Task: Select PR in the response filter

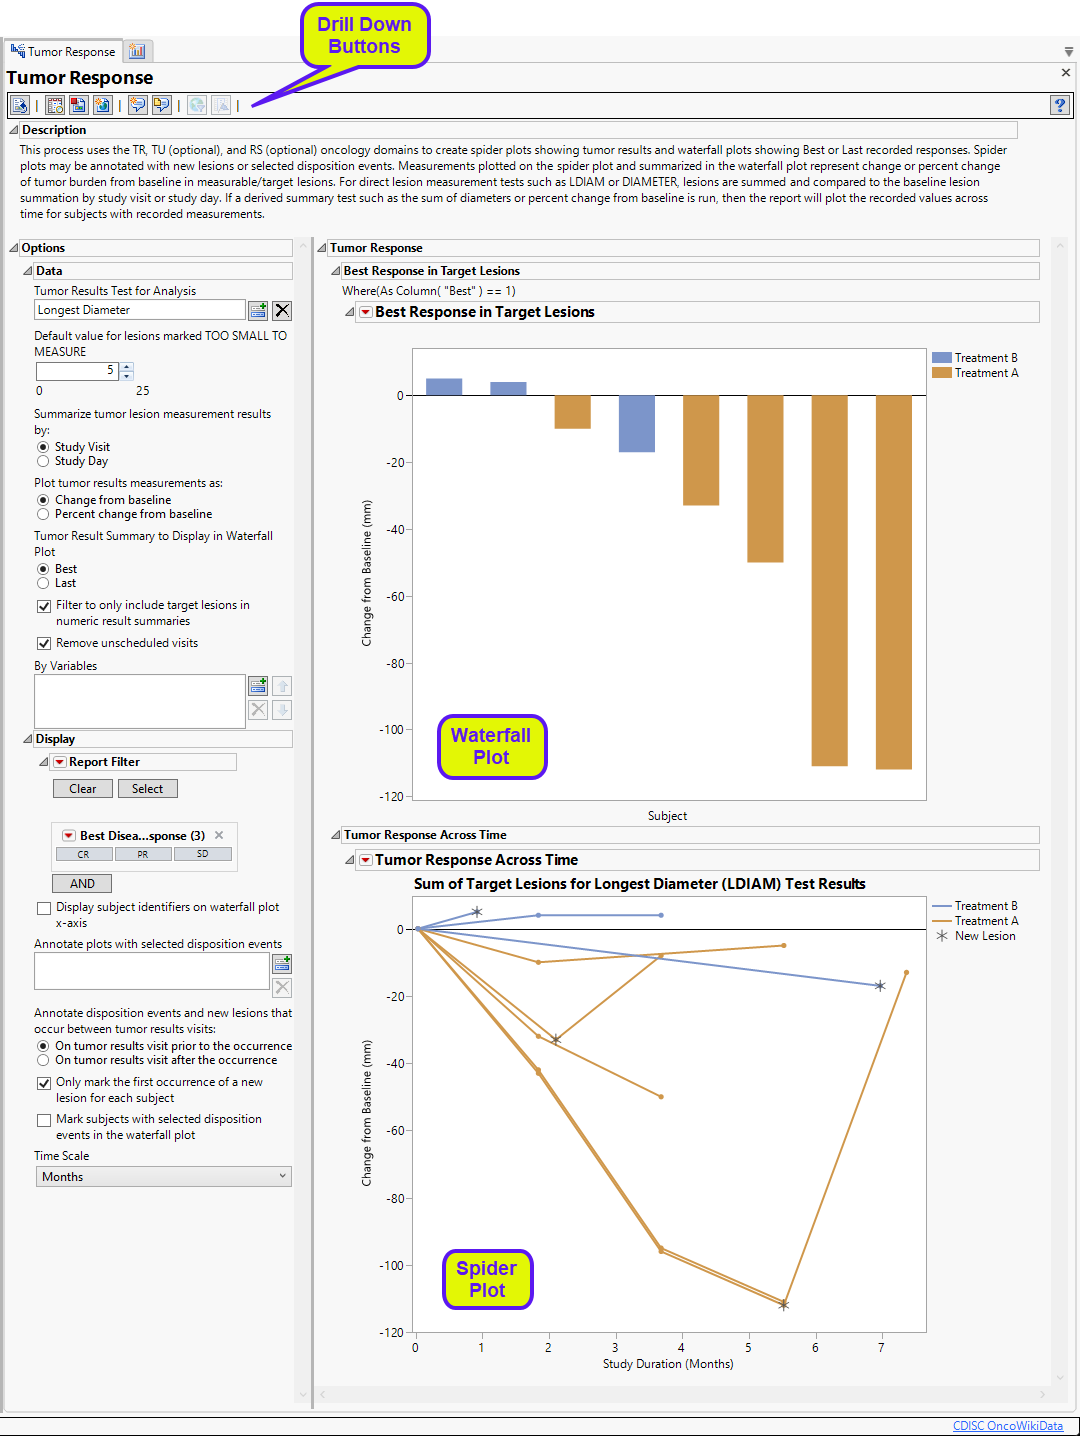Action: 143,854
